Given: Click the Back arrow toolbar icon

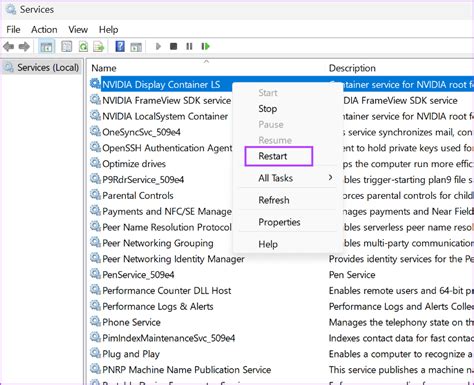Looking at the screenshot, I should (9, 46).
